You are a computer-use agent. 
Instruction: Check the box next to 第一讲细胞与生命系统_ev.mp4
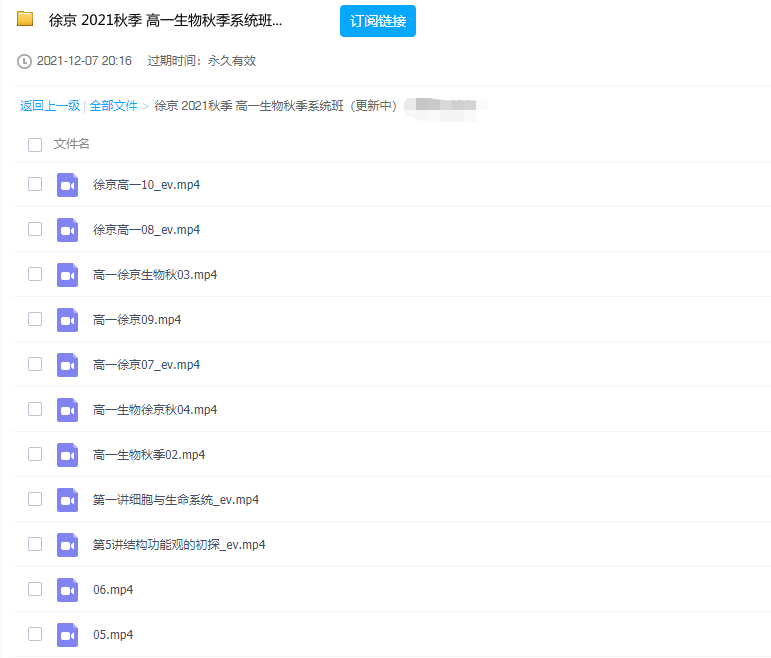click(x=35, y=499)
